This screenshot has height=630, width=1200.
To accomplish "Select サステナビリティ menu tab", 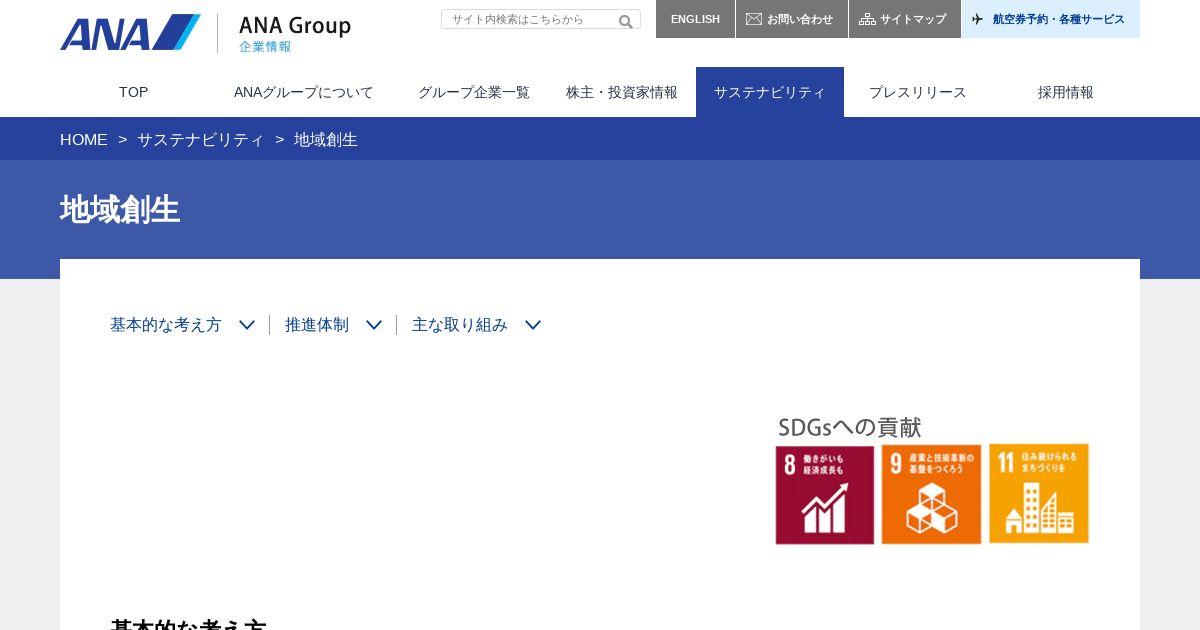I will coord(770,92).
